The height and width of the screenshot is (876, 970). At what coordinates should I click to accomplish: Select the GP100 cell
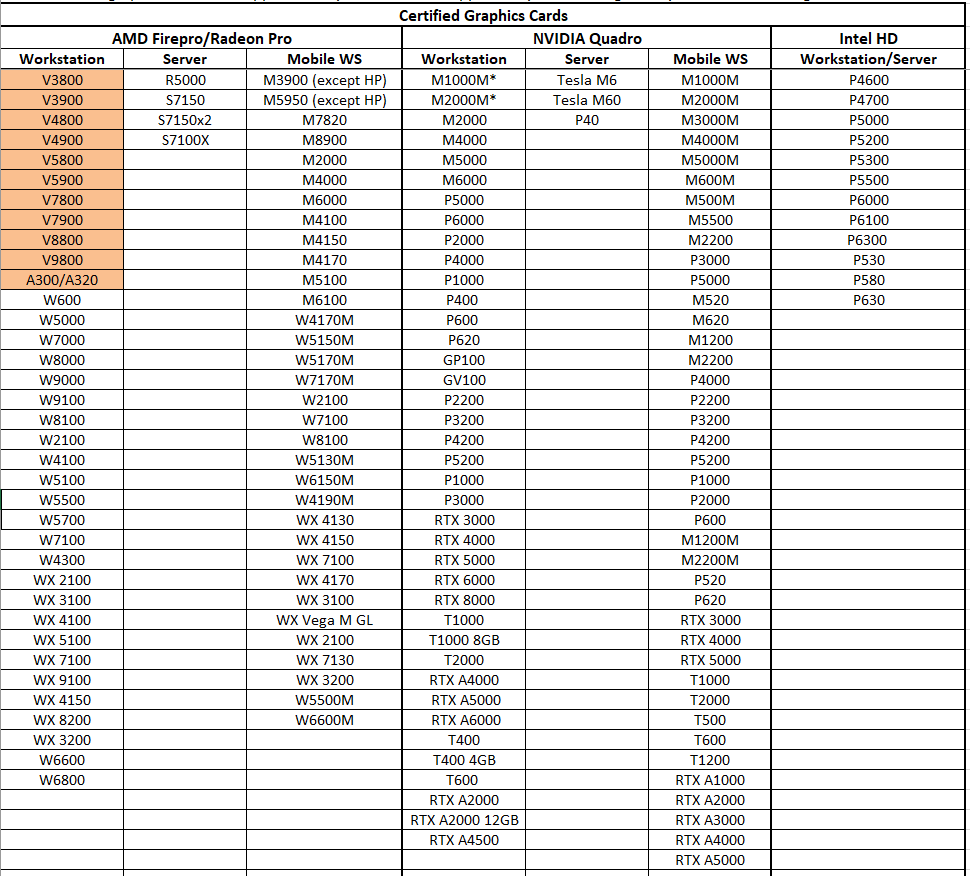coord(464,360)
